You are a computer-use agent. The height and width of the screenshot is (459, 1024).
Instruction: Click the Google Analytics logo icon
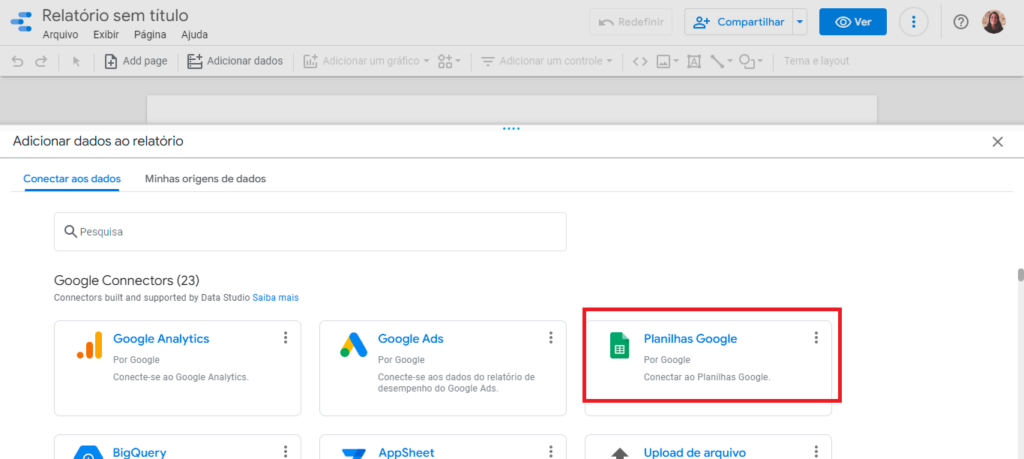[89, 345]
